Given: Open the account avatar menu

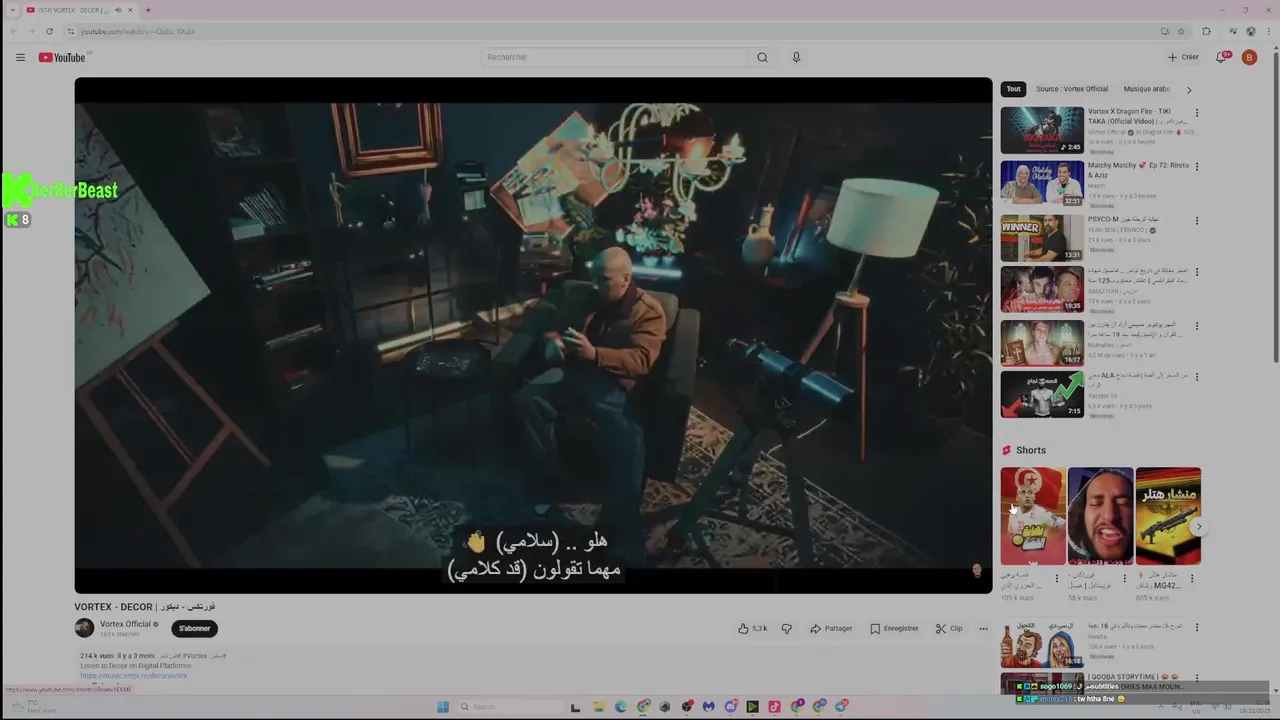Looking at the screenshot, I should point(1249,57).
